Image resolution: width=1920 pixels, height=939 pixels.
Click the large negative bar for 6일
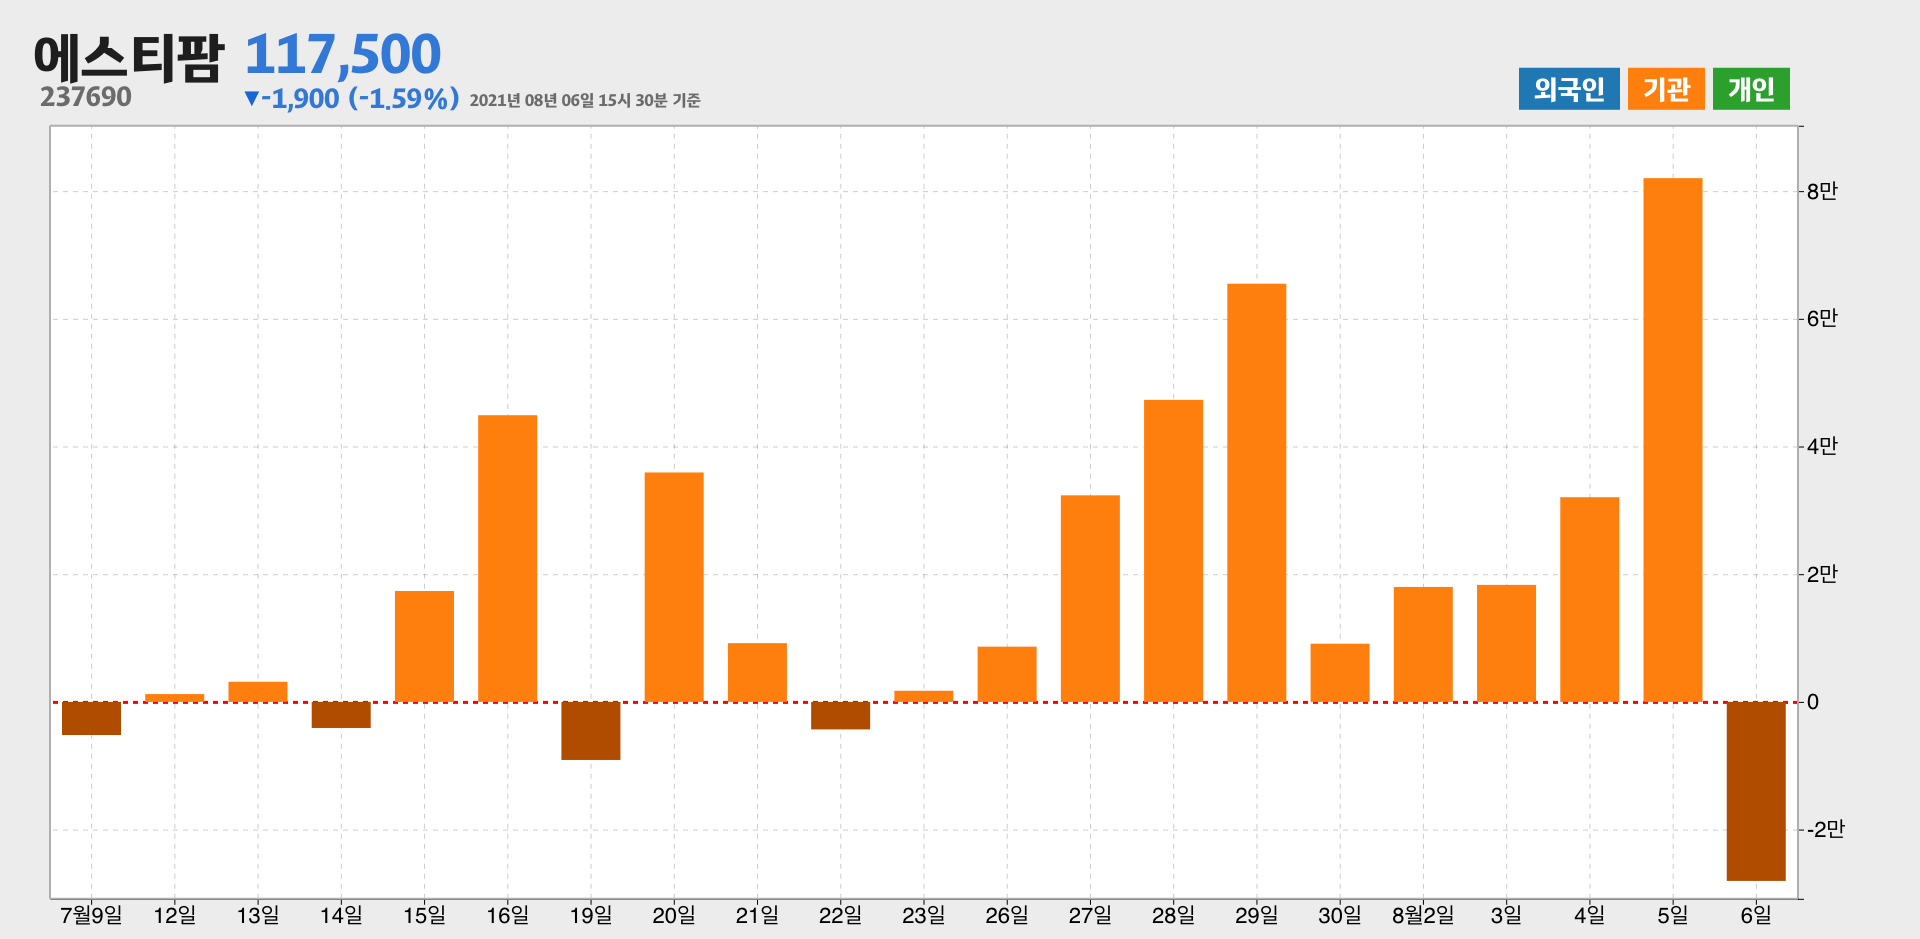tap(1756, 791)
